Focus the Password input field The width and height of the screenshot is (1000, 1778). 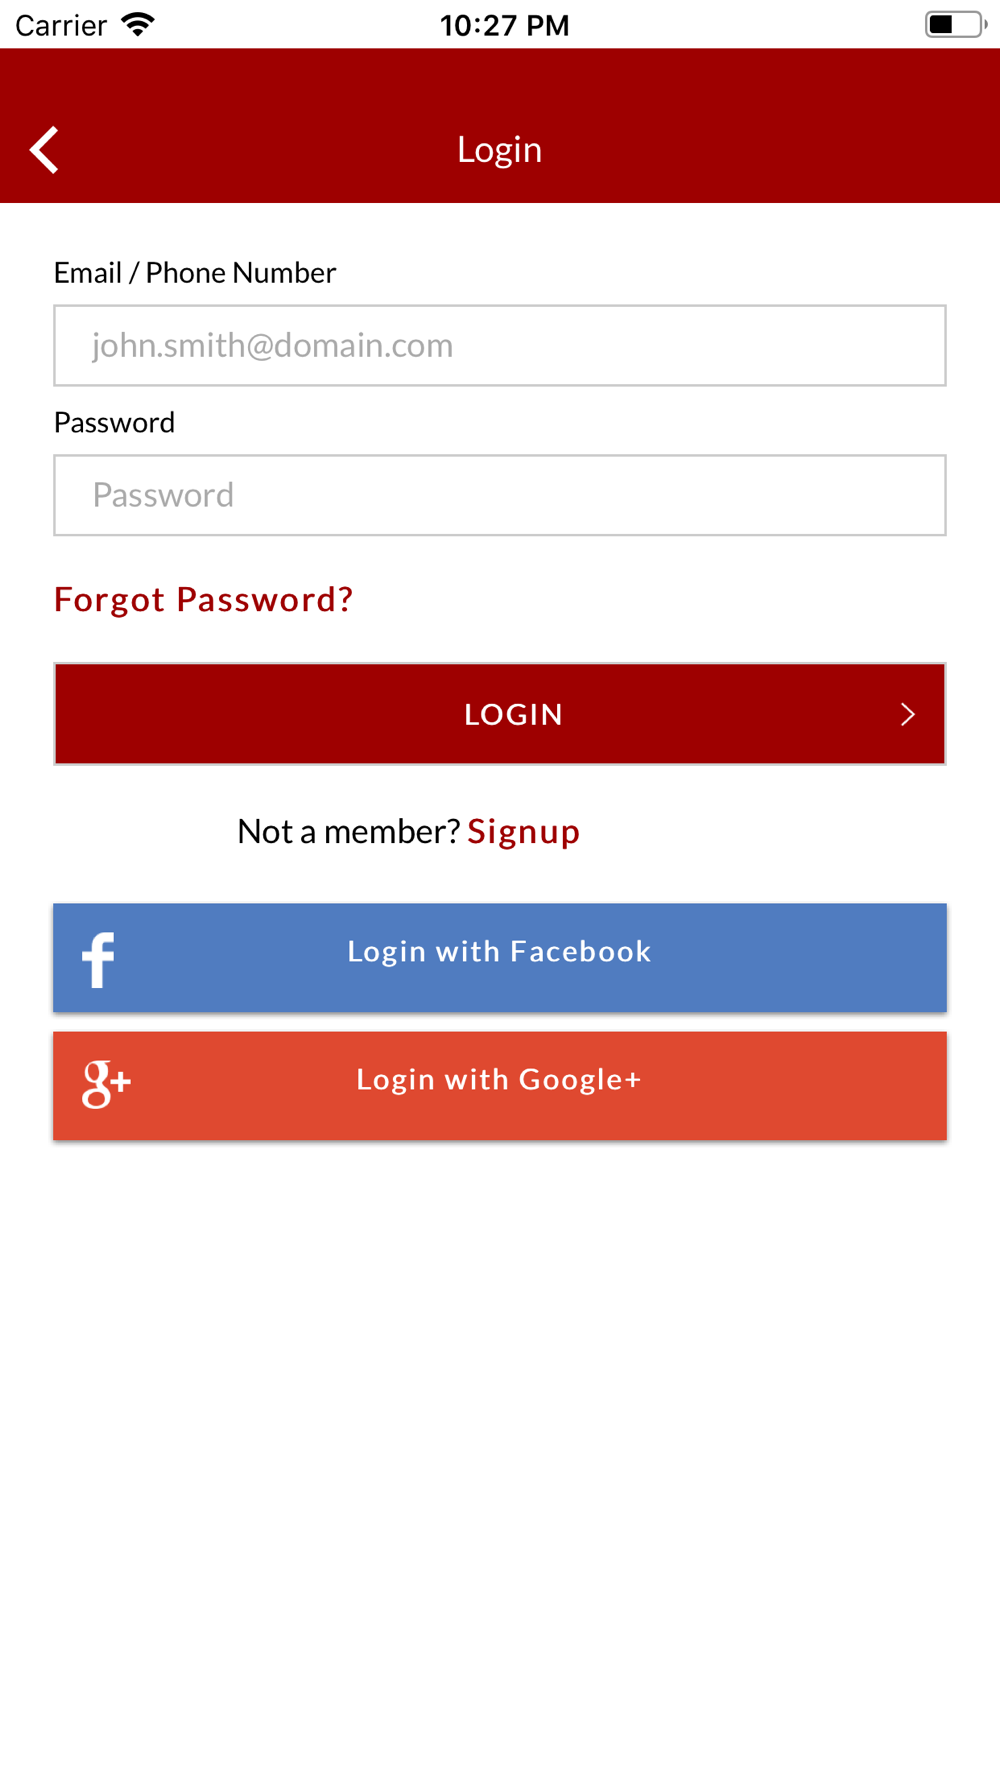[x=500, y=495]
